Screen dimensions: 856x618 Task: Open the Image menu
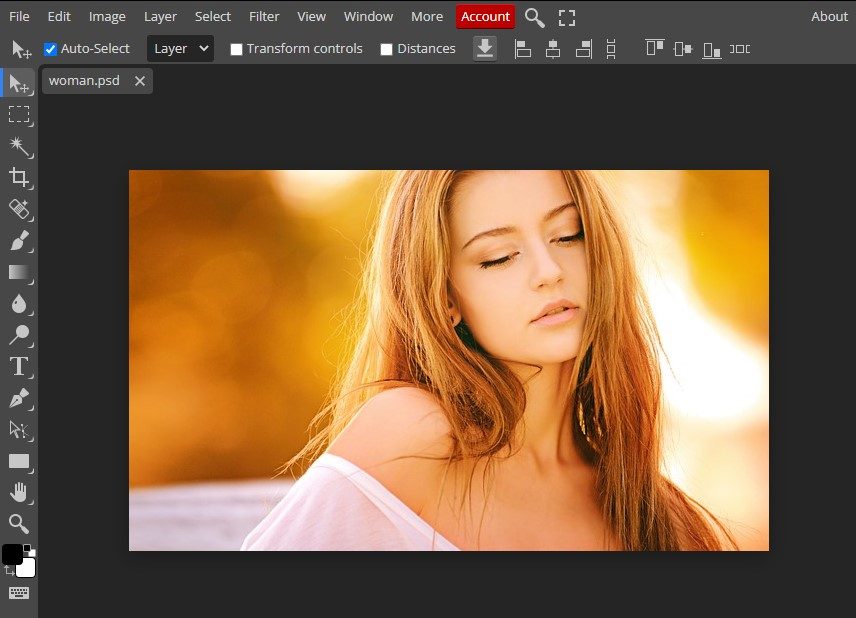(x=107, y=16)
